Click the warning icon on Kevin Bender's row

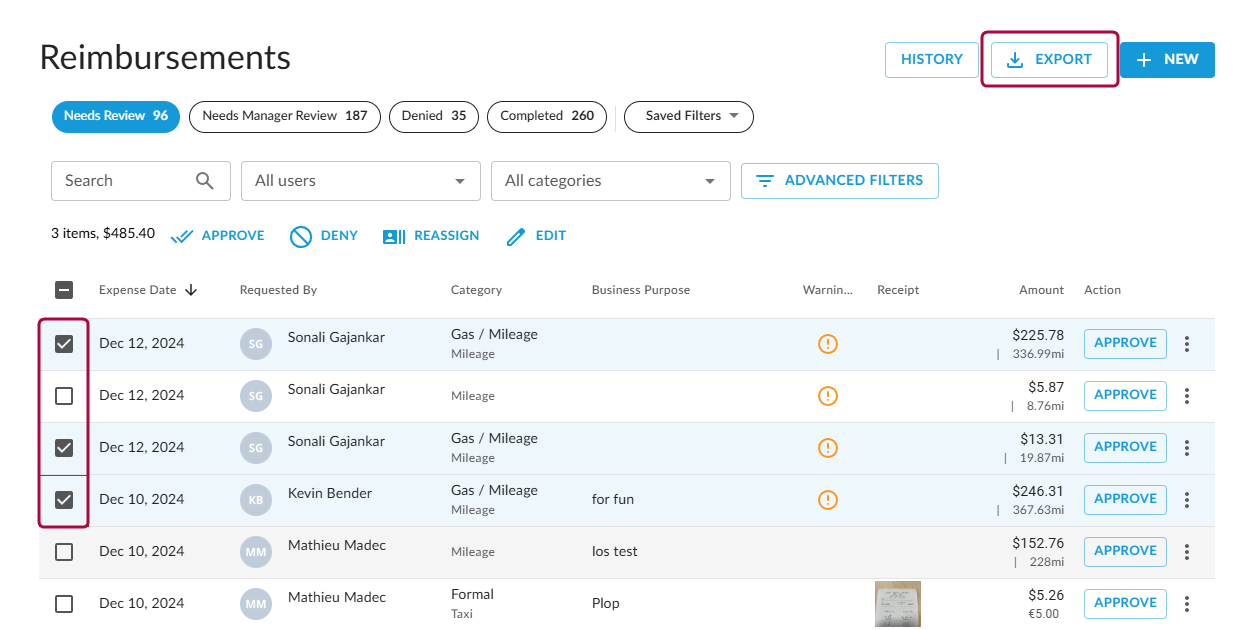tap(827, 499)
